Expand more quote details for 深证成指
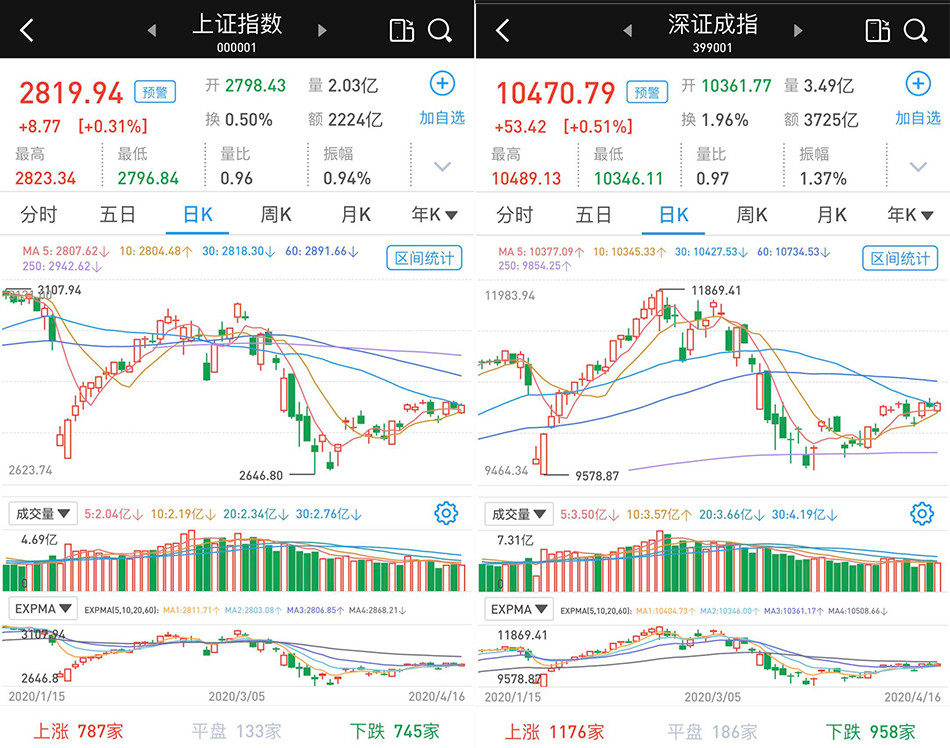This screenshot has width=950, height=748. (918, 167)
